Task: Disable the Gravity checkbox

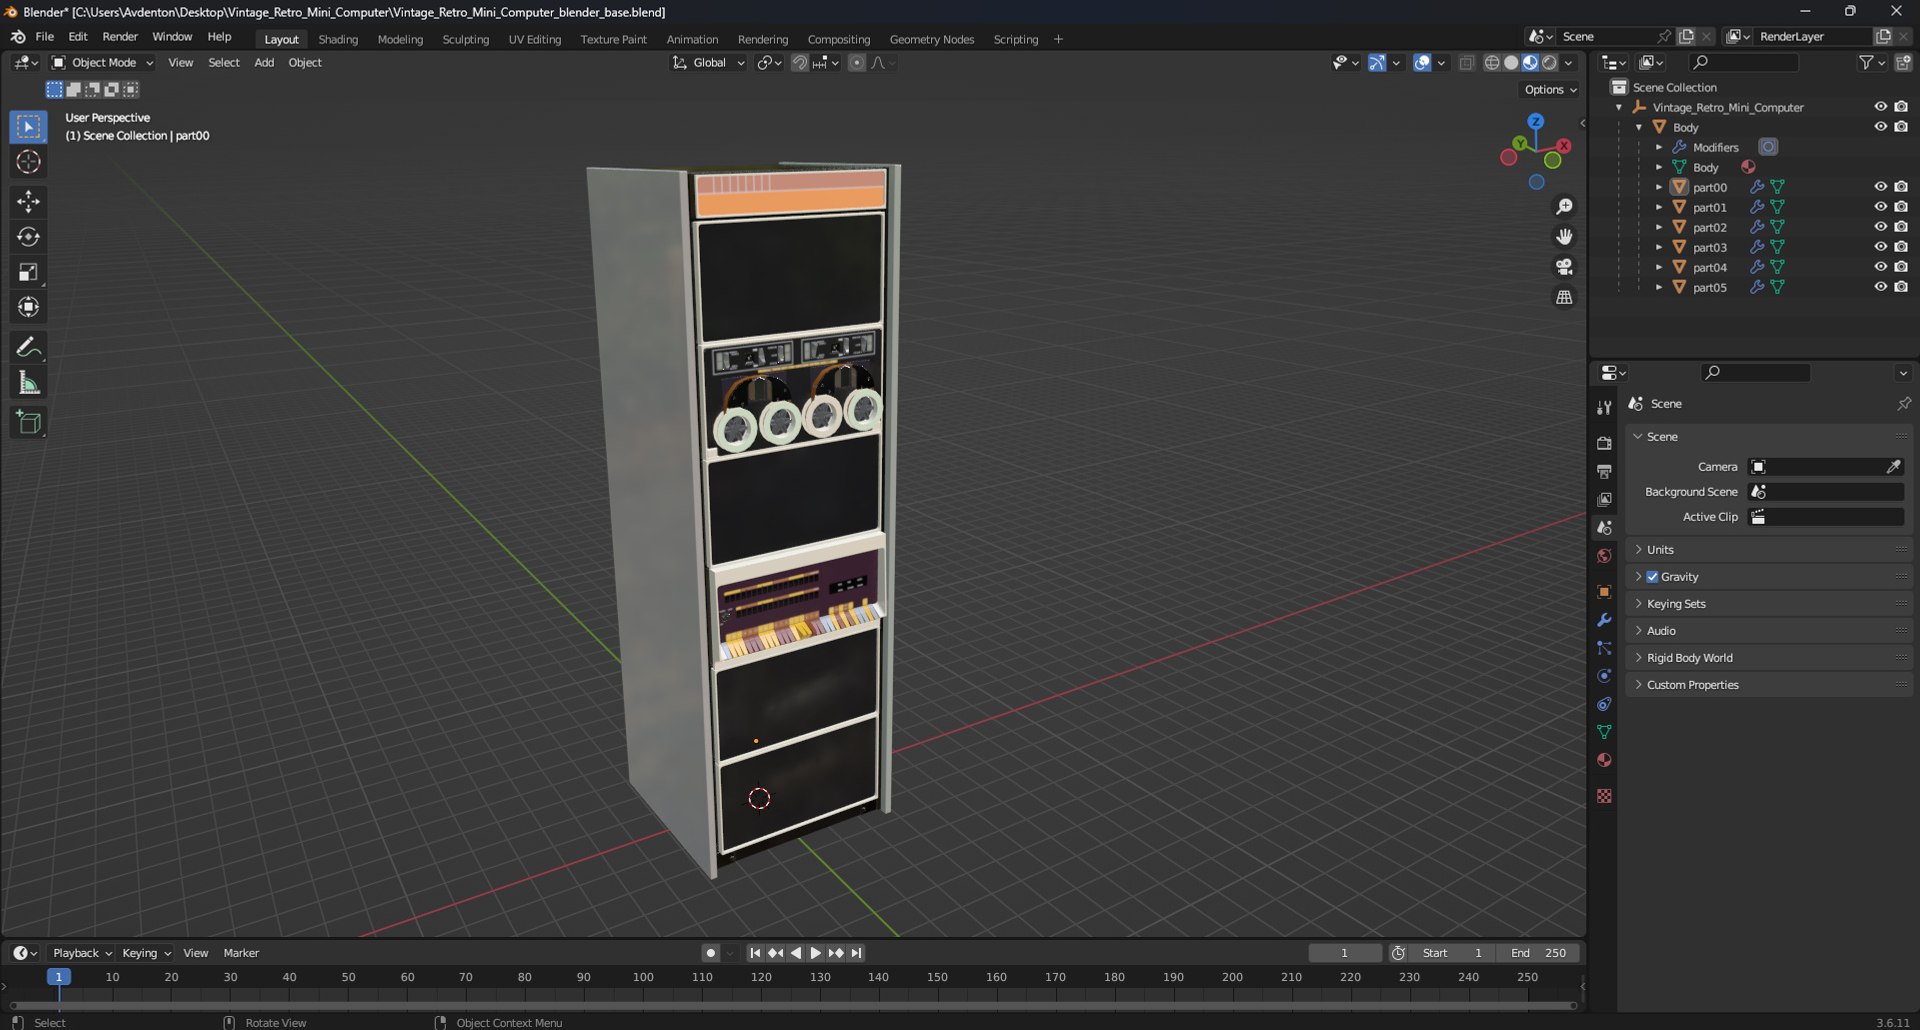Action: (x=1652, y=577)
